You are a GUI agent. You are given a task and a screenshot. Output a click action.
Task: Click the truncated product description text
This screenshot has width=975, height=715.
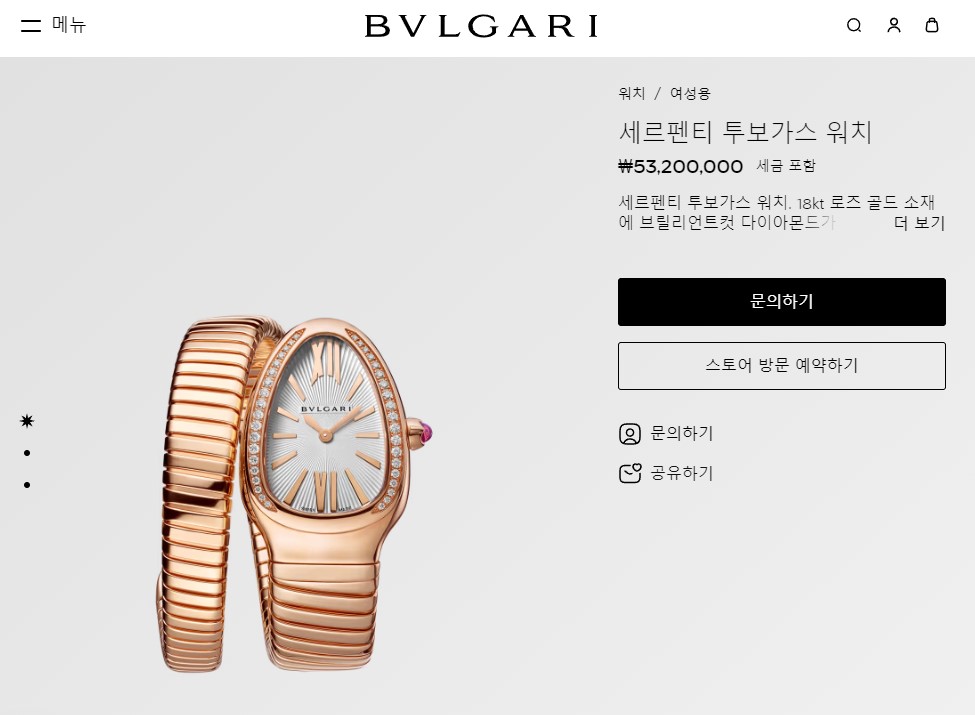click(x=755, y=212)
